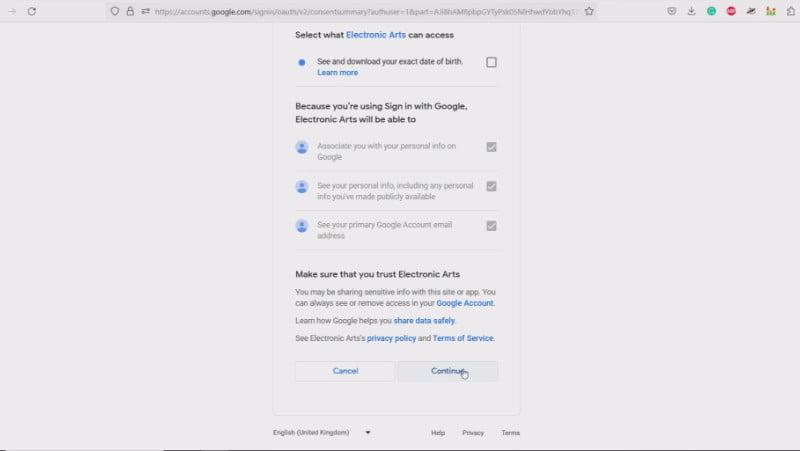Open the tracking protection shield icon
The image size is (800, 451).
pos(115,11)
